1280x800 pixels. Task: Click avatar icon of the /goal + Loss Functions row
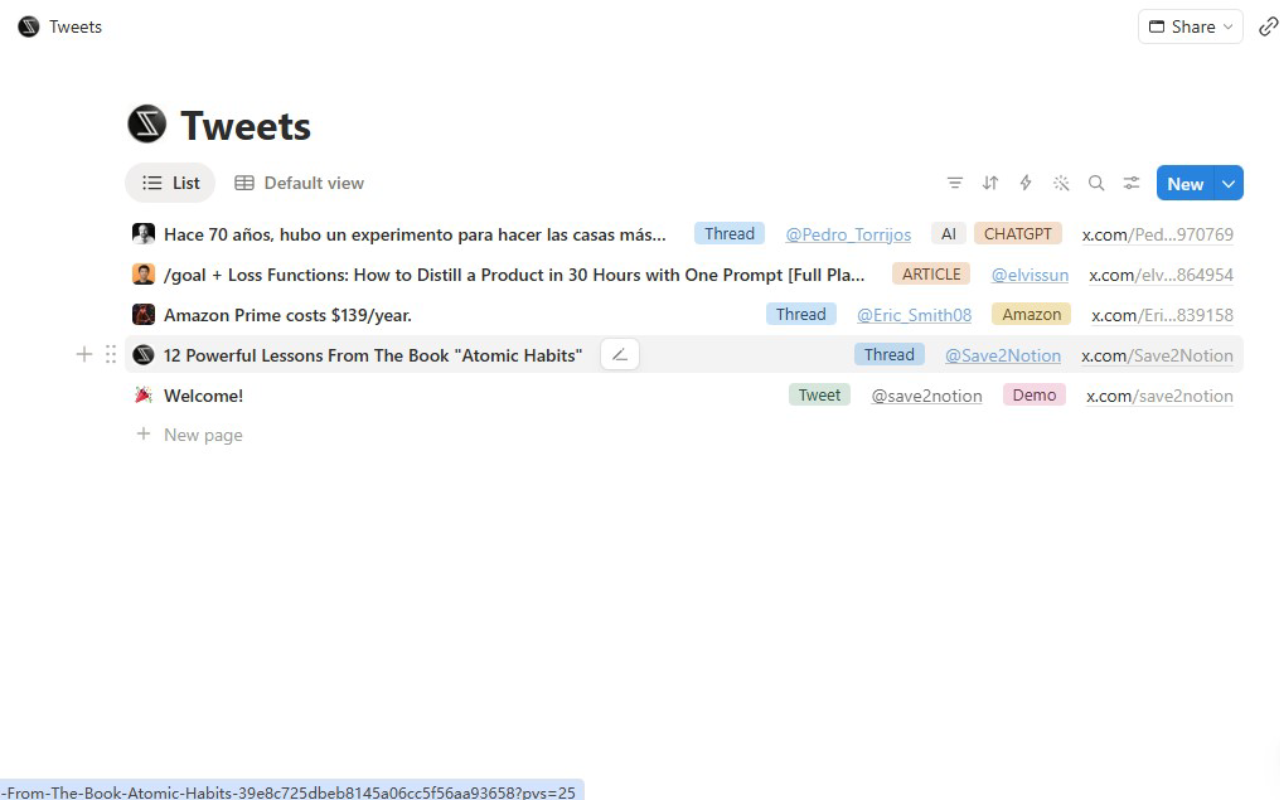[143, 274]
